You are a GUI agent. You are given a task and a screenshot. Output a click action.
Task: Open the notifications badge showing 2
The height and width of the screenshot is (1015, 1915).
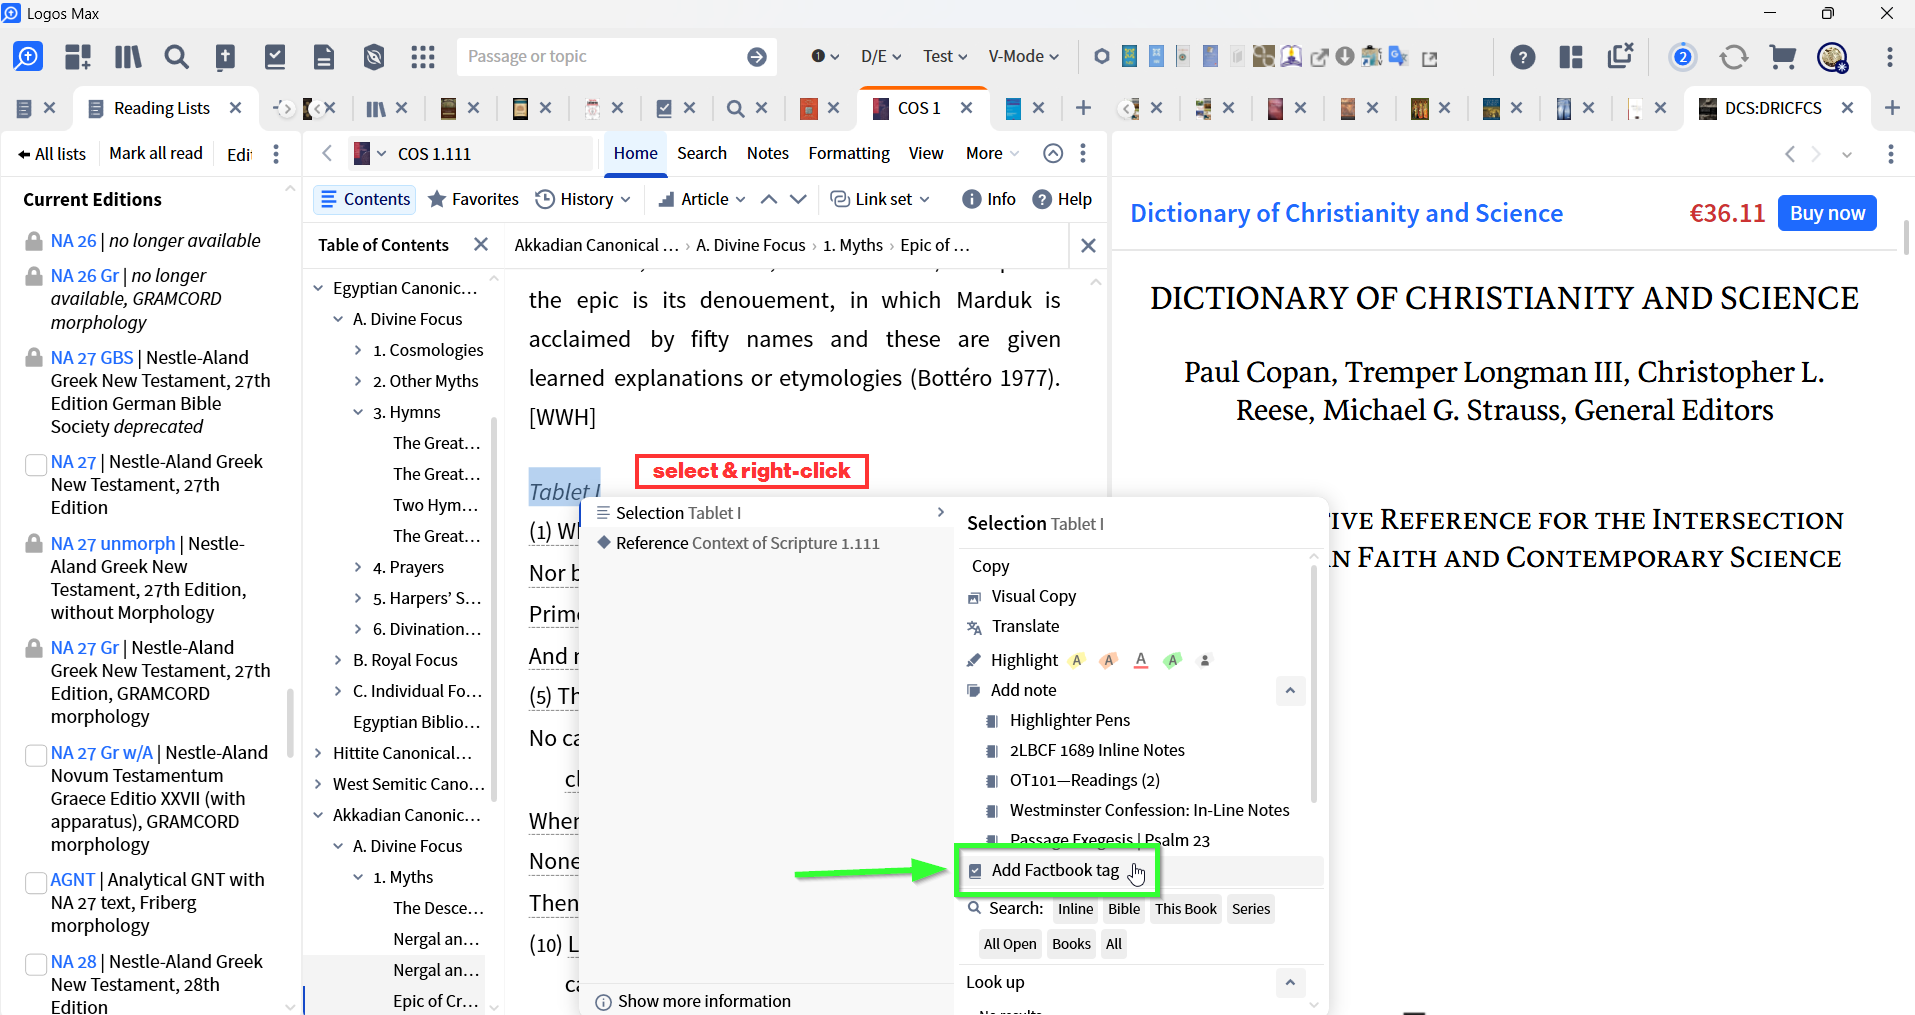[x=1683, y=57]
